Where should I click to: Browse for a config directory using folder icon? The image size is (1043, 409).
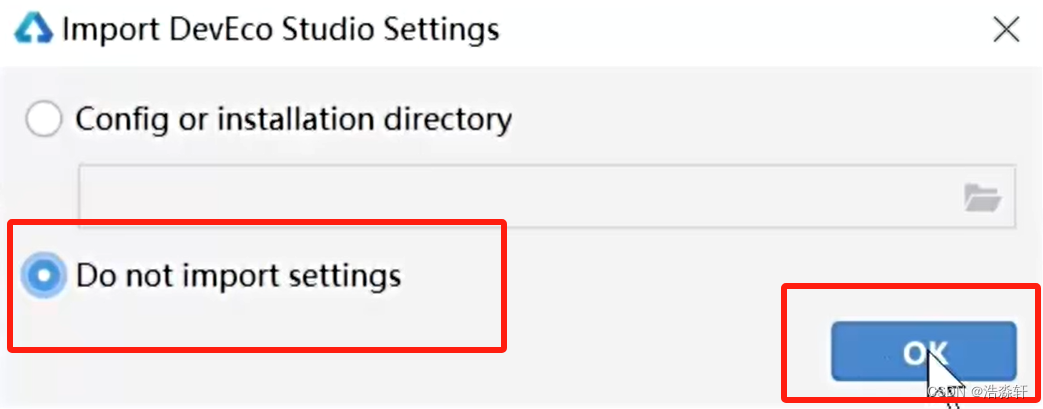coord(982,198)
